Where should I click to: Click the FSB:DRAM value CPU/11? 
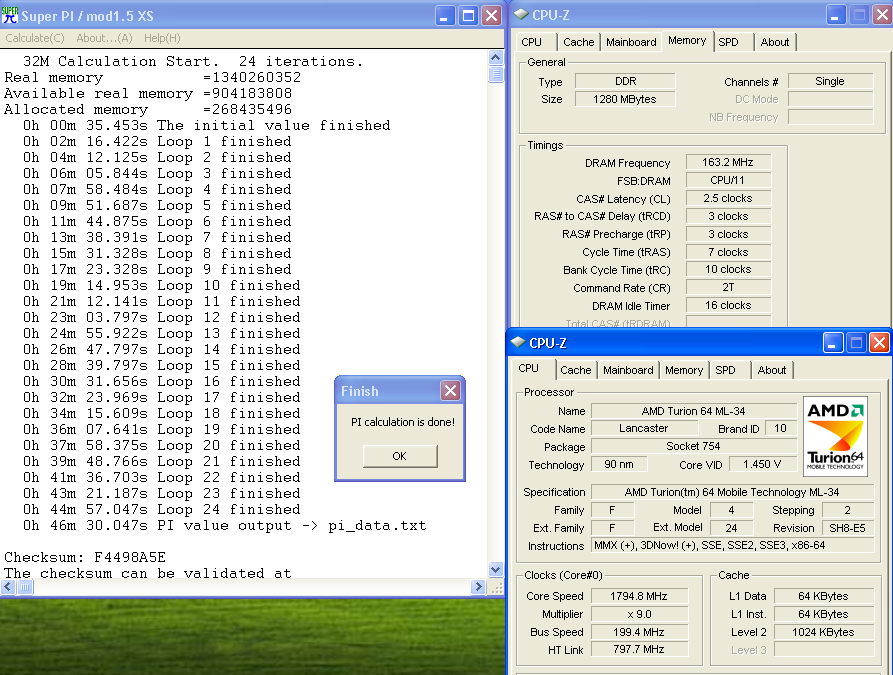click(x=728, y=181)
